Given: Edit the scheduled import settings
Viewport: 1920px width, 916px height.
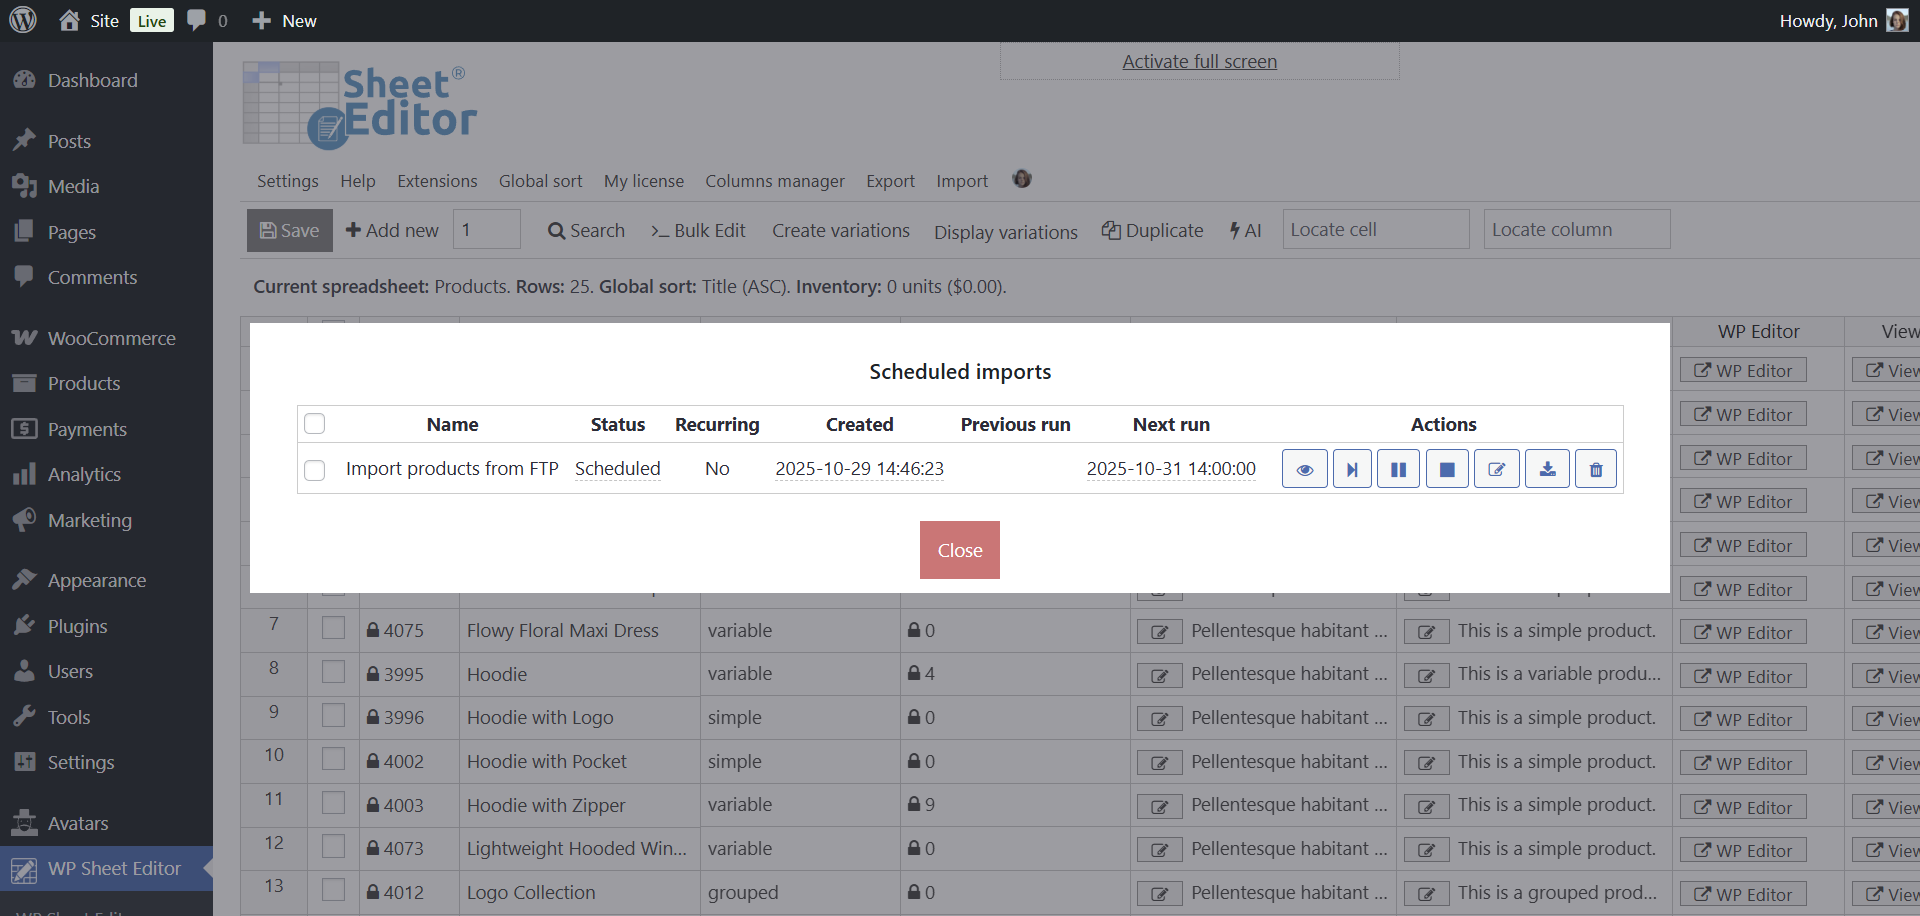Looking at the screenshot, I should pyautogui.click(x=1496, y=469).
